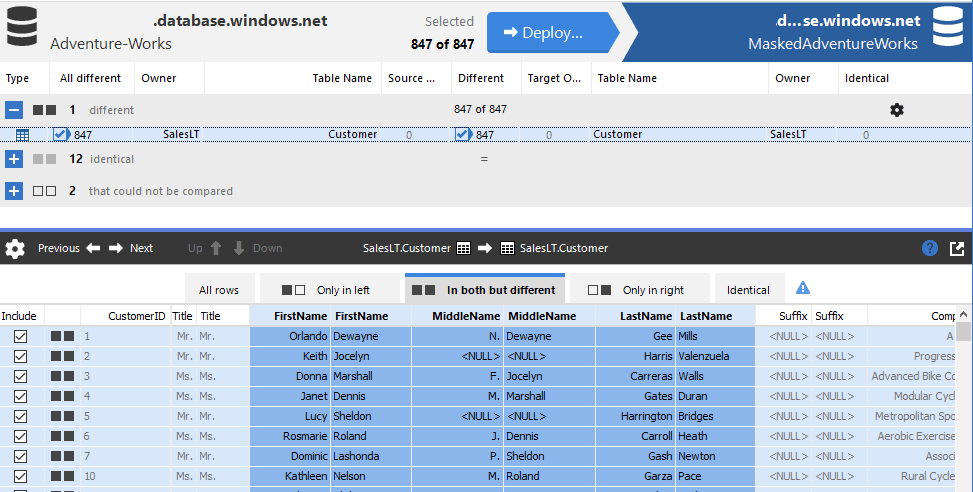Click the Identical column header in upper grid
Screen dimensions: 973x492
904,78
